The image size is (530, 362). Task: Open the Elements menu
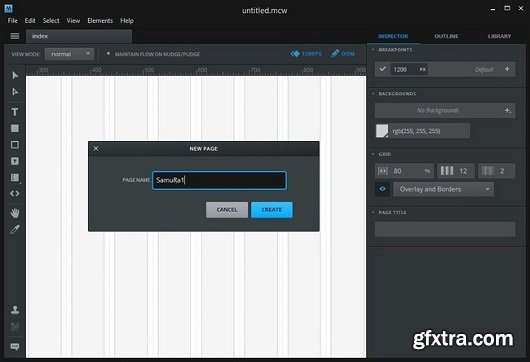click(x=100, y=21)
